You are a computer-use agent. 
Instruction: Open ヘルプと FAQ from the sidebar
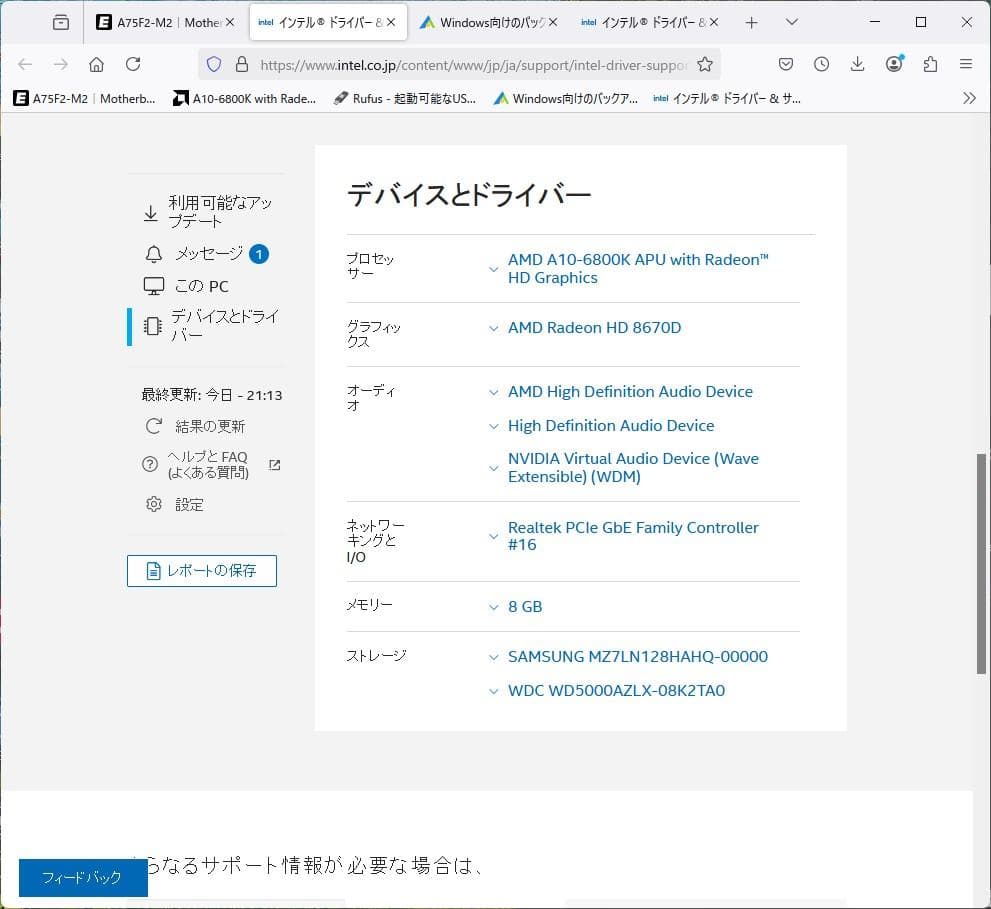point(206,464)
